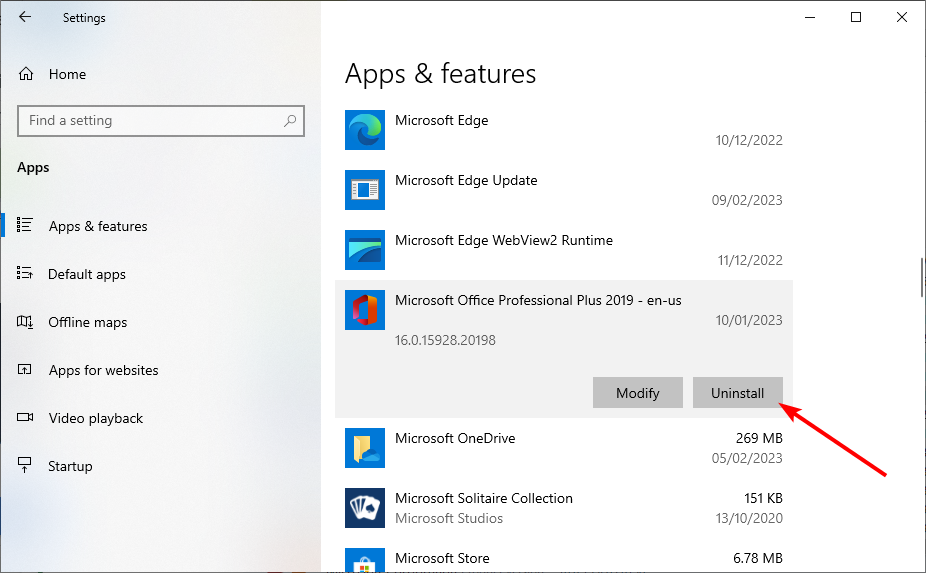Select the Default apps sidebar icon
This screenshot has width=926, height=573.
[24, 273]
